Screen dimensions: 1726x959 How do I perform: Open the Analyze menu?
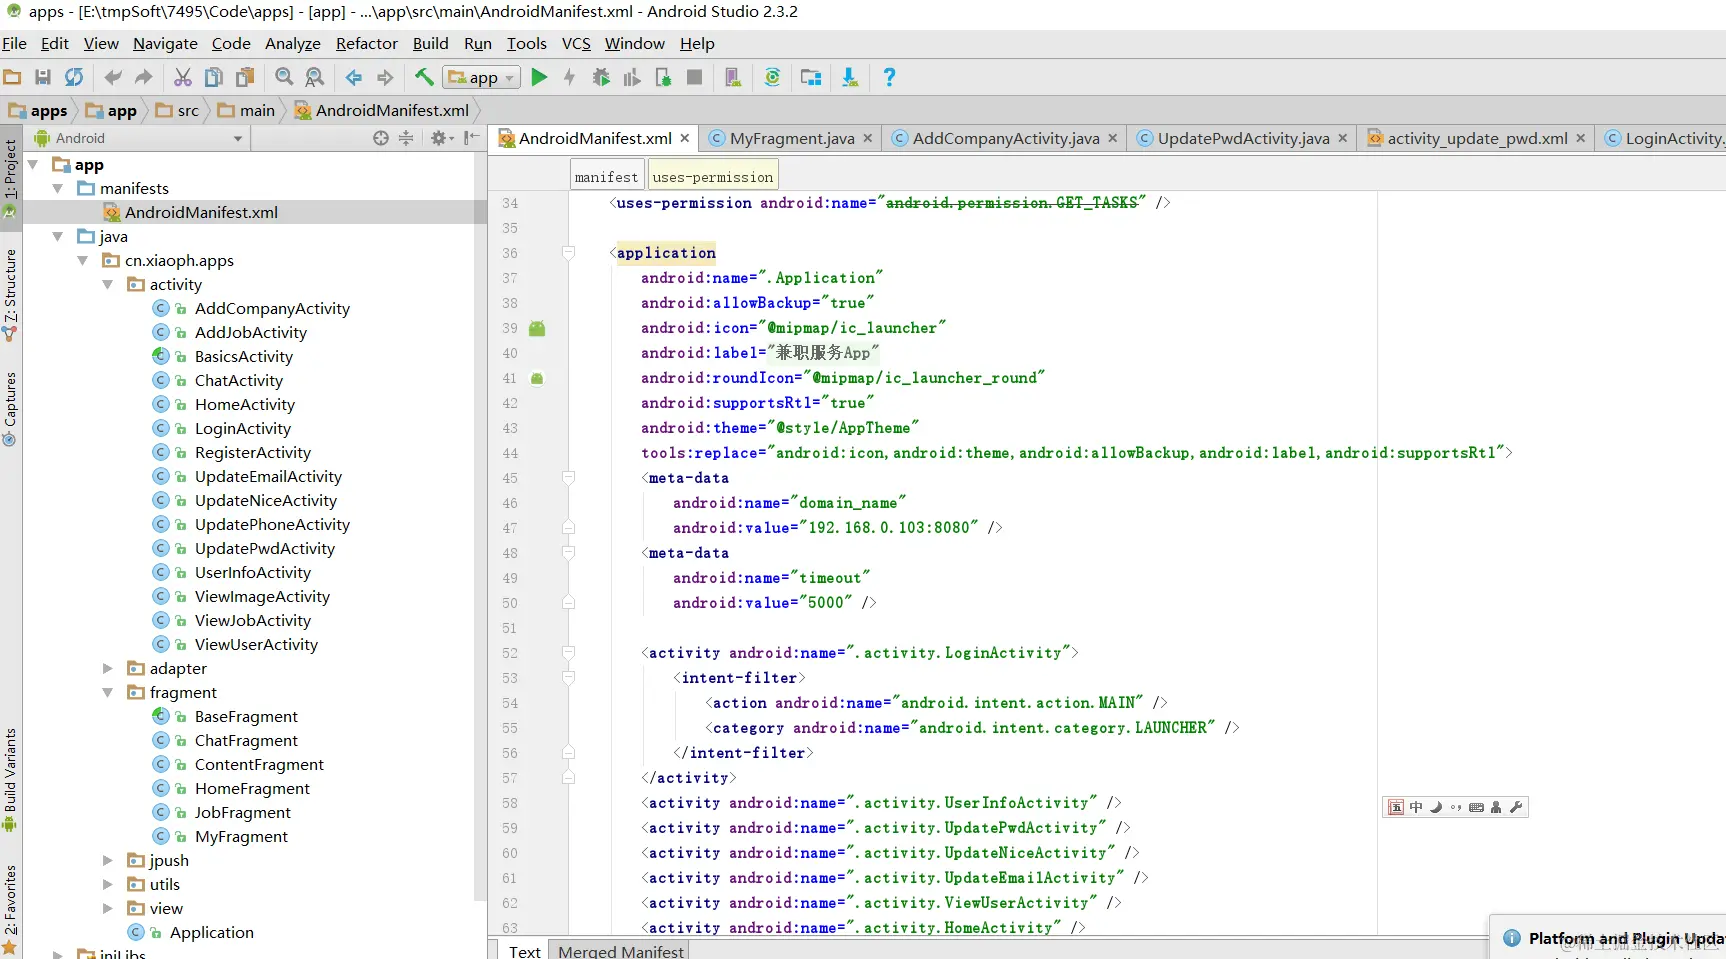point(293,43)
